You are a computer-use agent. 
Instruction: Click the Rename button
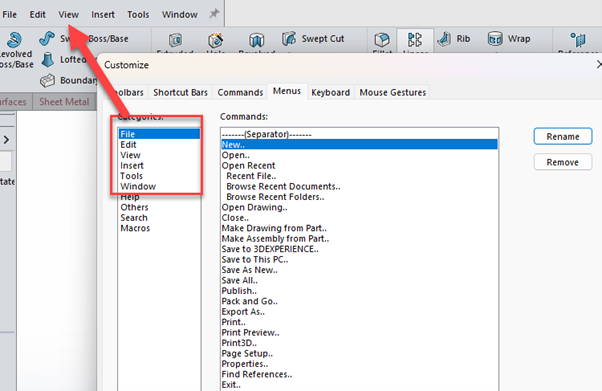click(x=563, y=137)
